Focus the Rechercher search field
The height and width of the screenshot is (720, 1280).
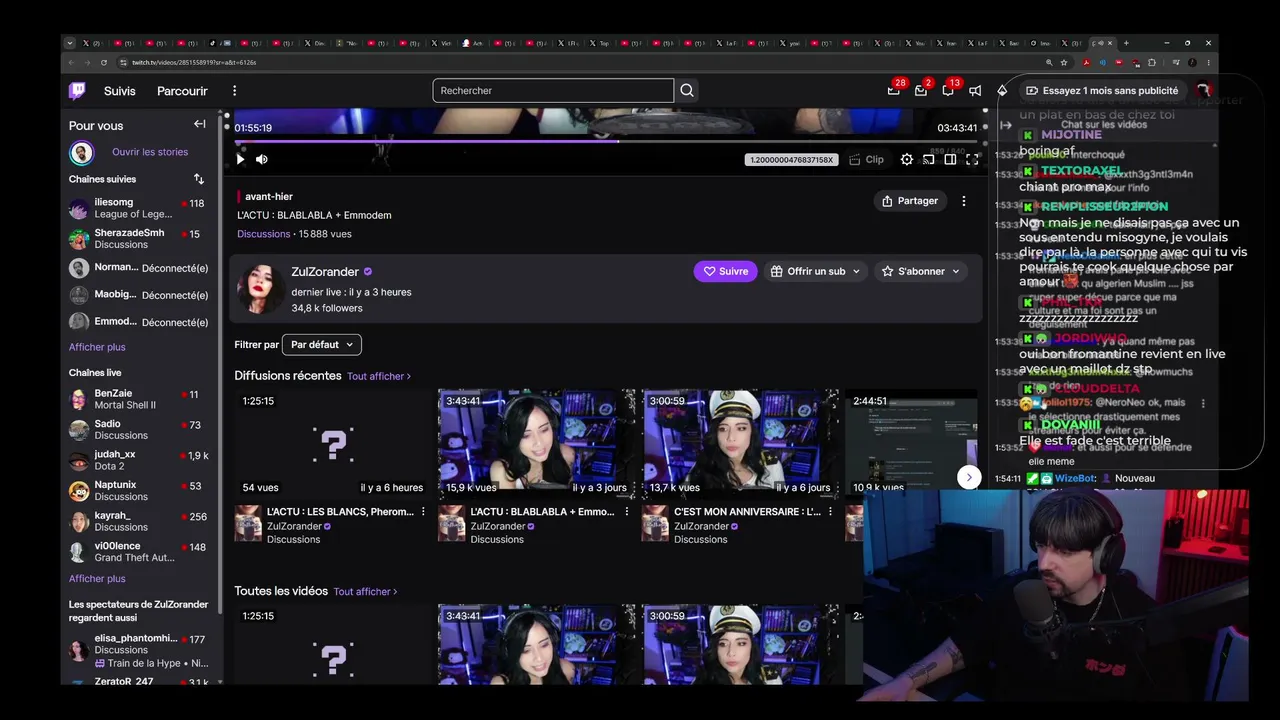pyautogui.click(x=553, y=91)
